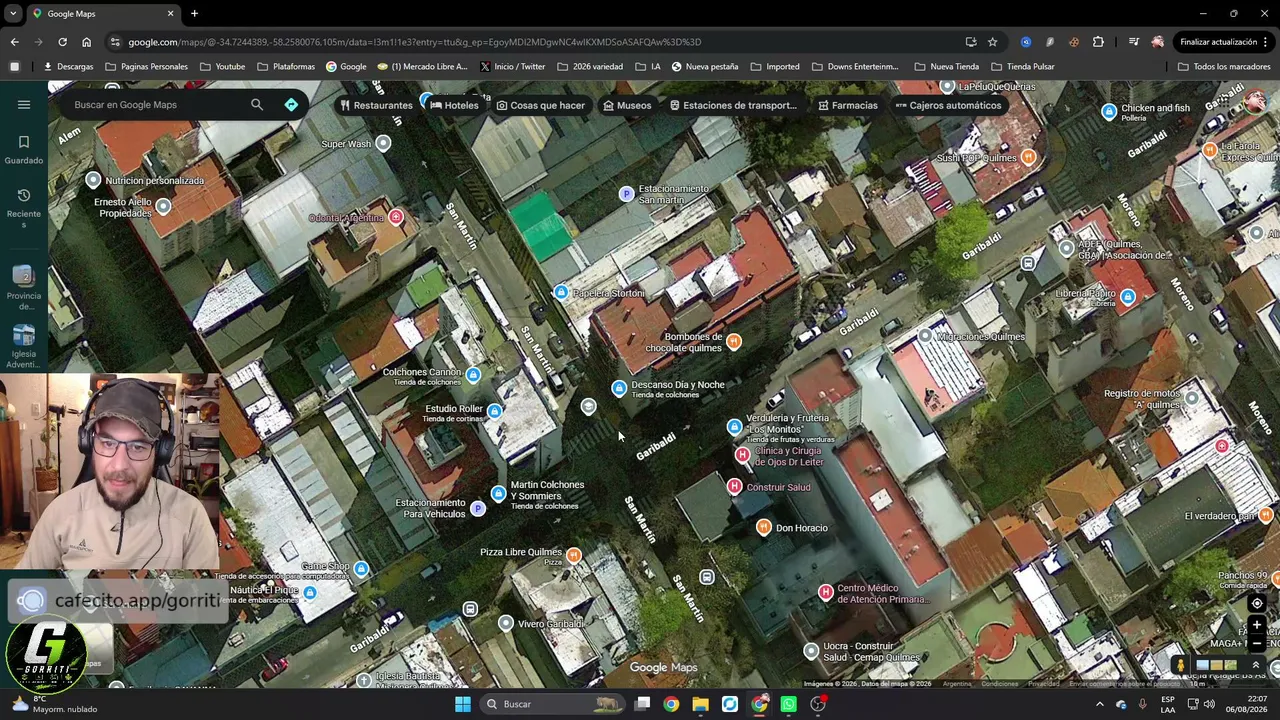Image resolution: width=1280 pixels, height=720 pixels.
Task: Click the Finalizar actualización button
Action: 1224,42
